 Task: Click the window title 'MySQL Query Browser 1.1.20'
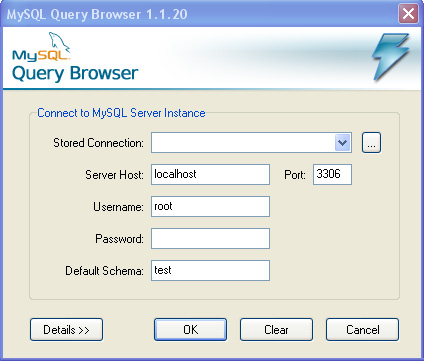pyautogui.click(x=97, y=14)
